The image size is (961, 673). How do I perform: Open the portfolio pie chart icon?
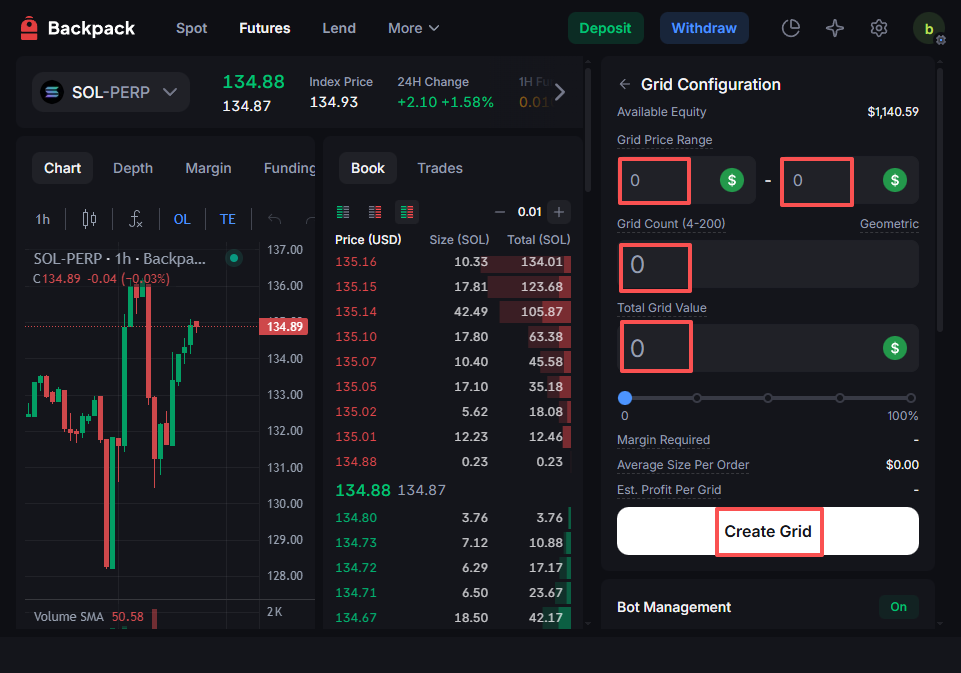[x=791, y=28]
